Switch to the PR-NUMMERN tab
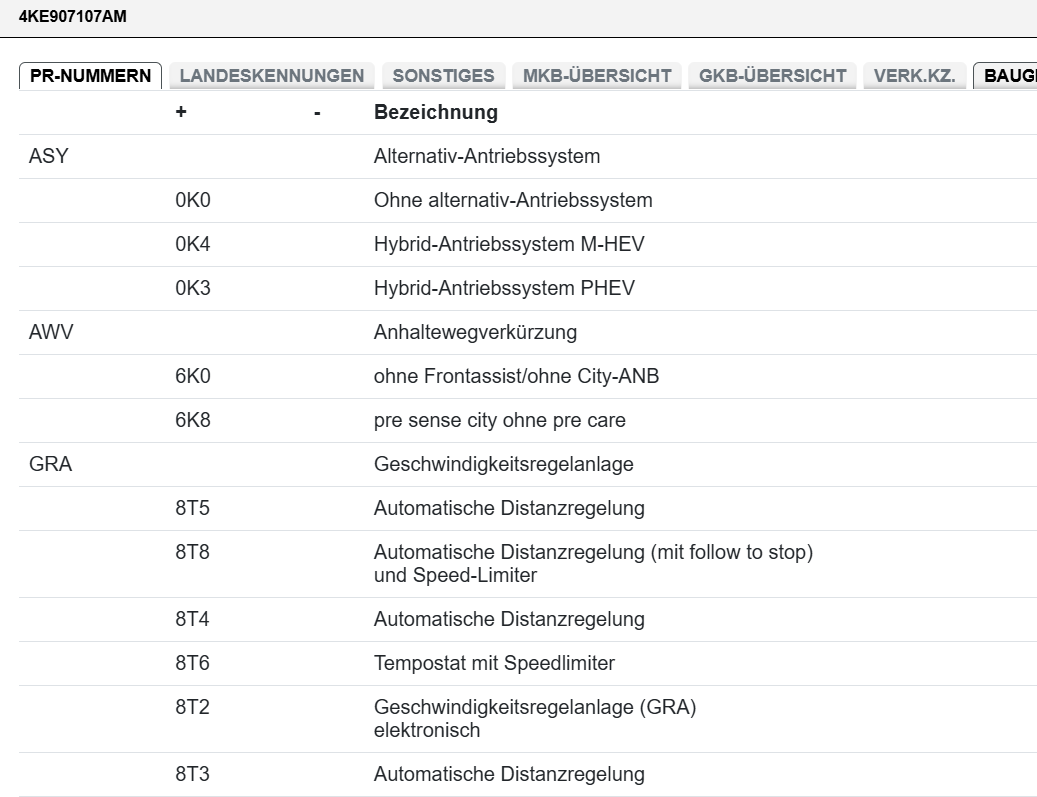Viewport: 1037px width, 797px height. (x=90, y=76)
